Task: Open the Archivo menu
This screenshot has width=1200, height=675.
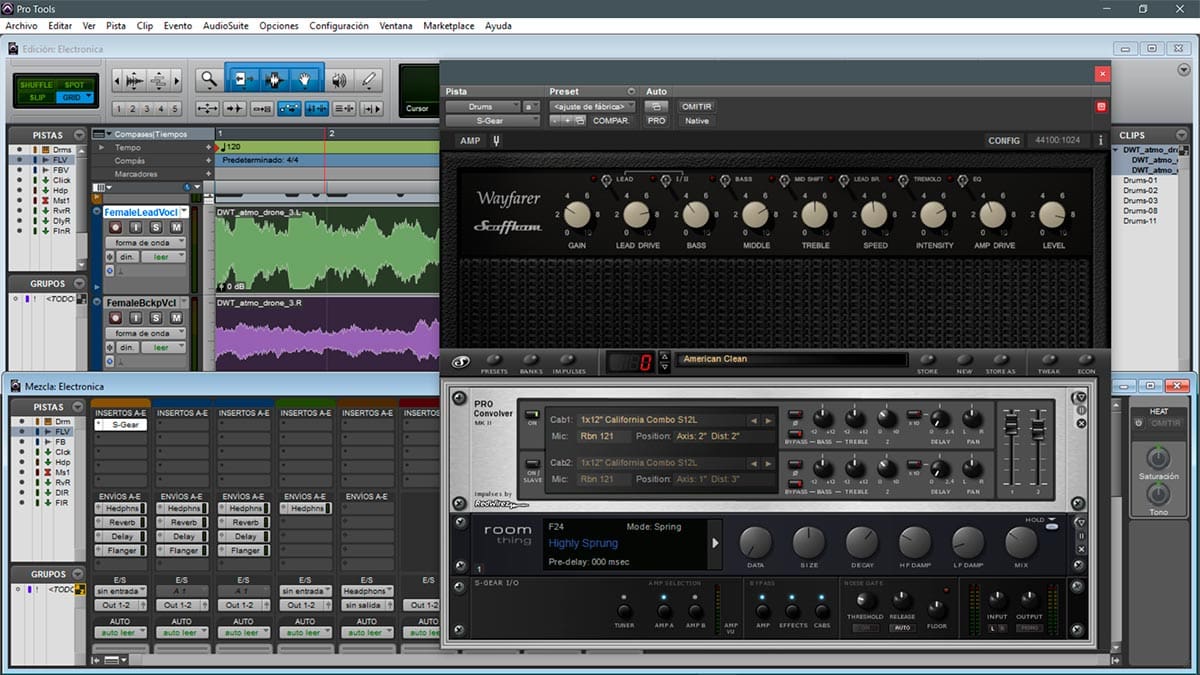Action: (x=21, y=25)
